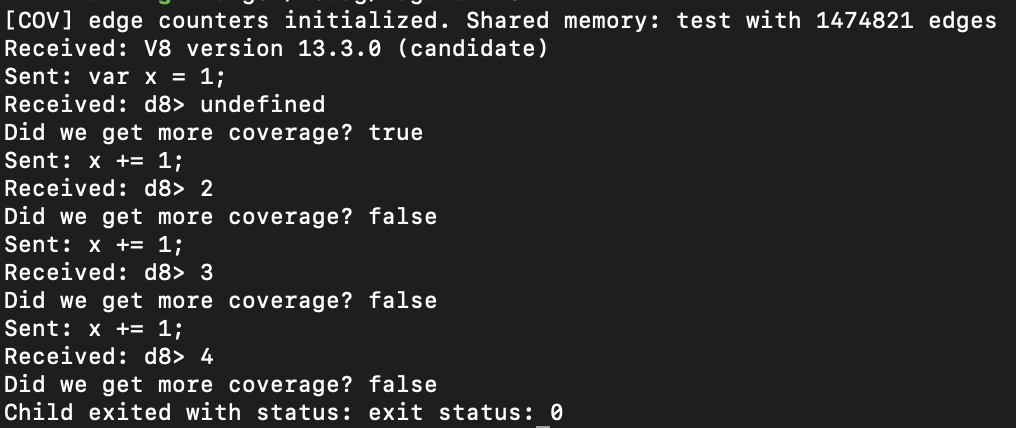This screenshot has width=1016, height=428.
Task: Click the d8 output value 3
Action: tap(207, 272)
